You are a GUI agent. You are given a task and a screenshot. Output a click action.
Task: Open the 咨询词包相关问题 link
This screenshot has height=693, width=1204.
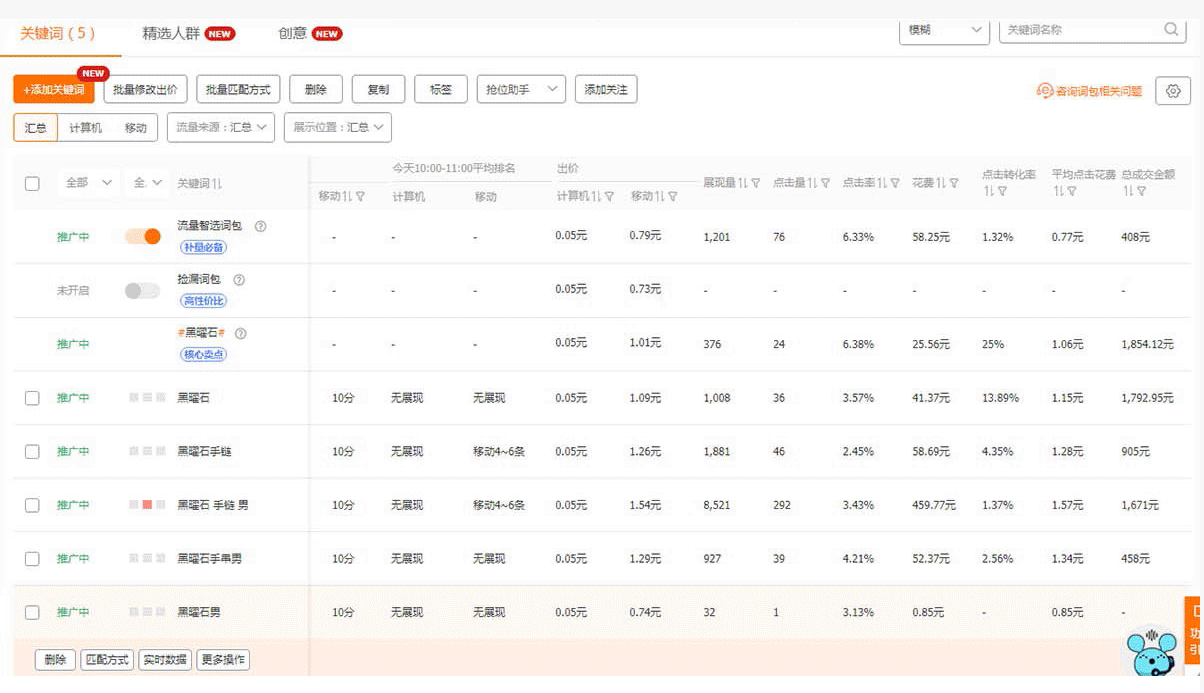coord(1090,91)
